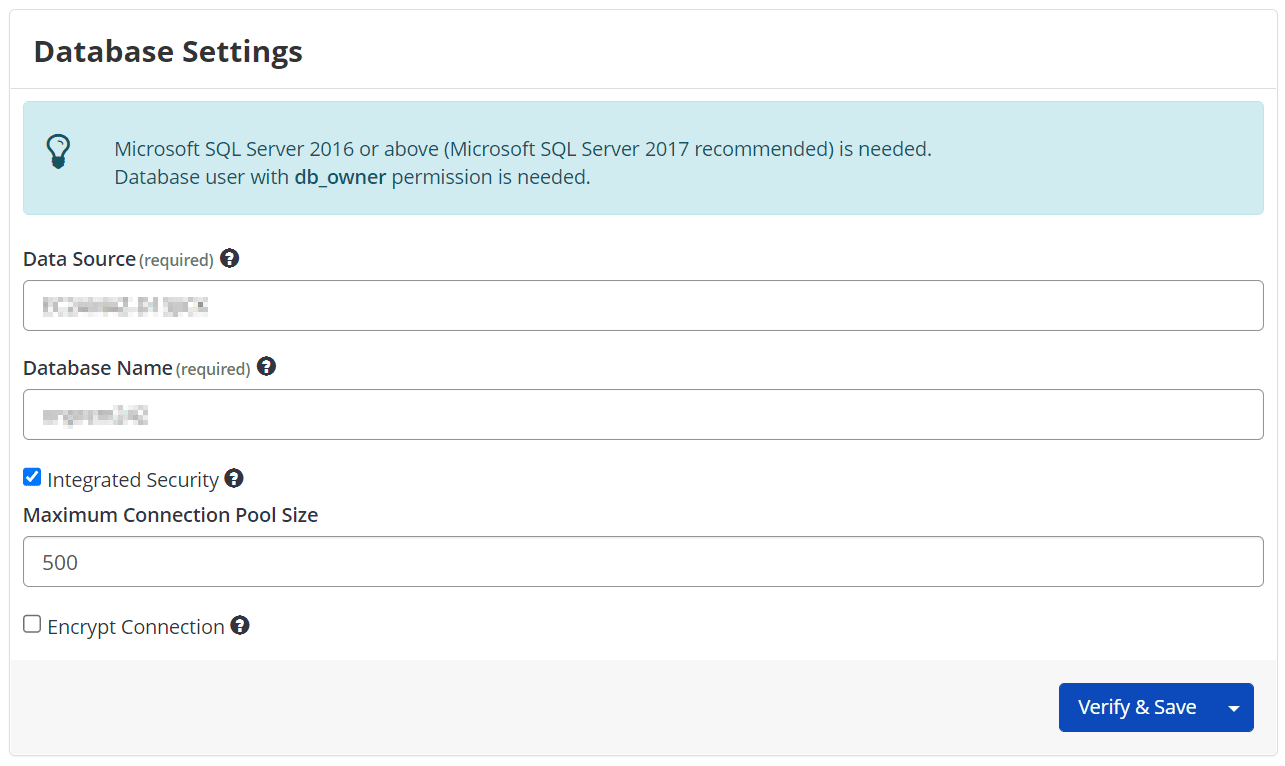Open the Integrated Security help icon
Screen dimensions: 1285x766
[233, 478]
